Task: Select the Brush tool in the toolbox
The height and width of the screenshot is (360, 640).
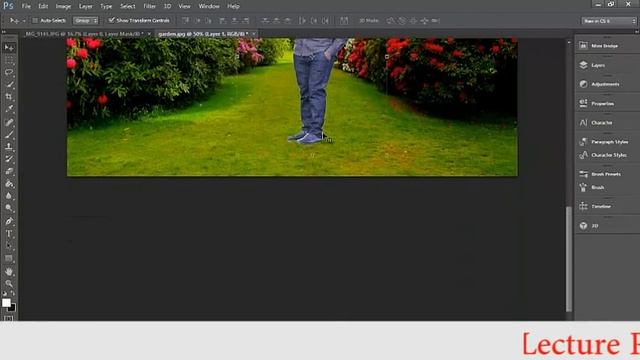Action: pyautogui.click(x=9, y=134)
